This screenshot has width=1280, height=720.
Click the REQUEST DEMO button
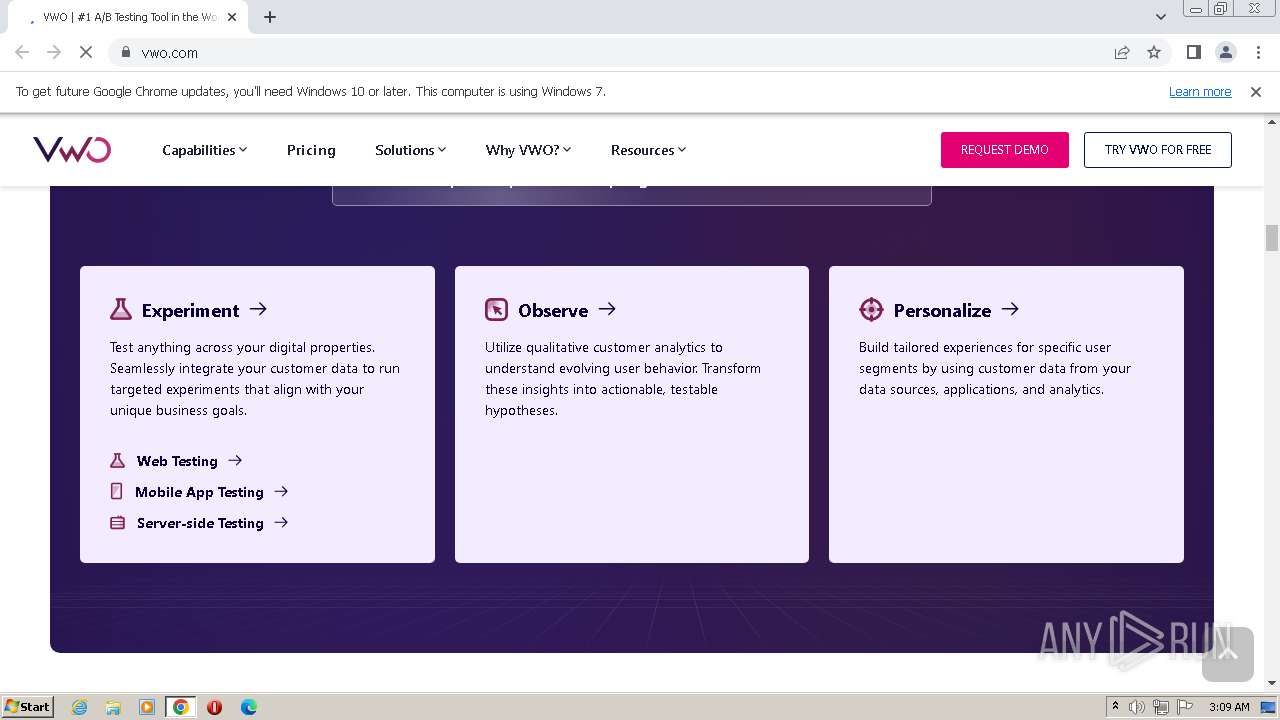pyautogui.click(x=1005, y=150)
